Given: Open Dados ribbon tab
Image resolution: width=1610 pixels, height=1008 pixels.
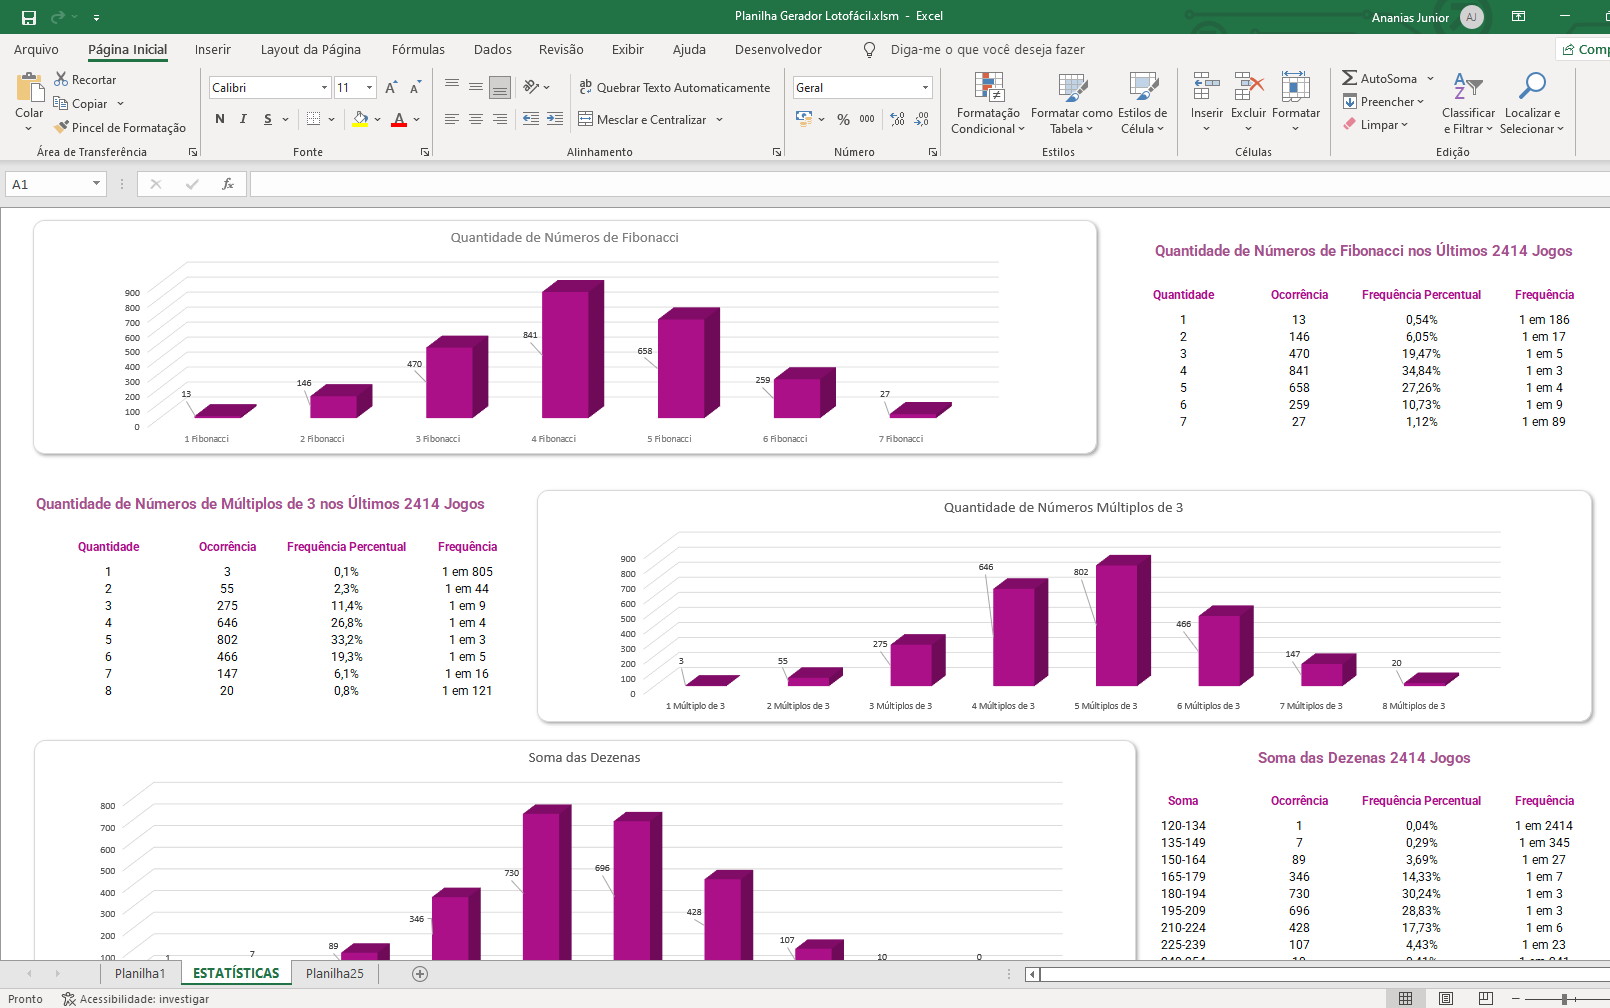Looking at the screenshot, I should point(493,49).
